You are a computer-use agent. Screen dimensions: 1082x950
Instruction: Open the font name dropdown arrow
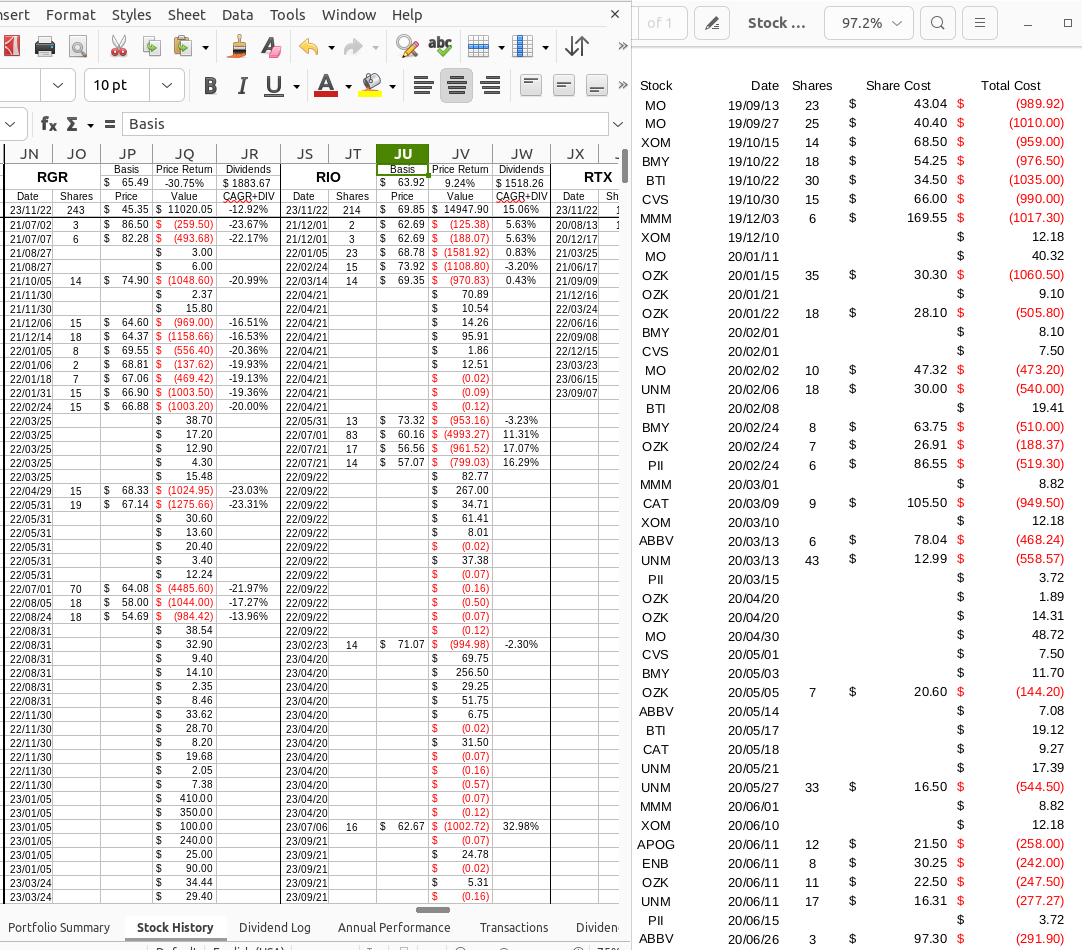57,86
